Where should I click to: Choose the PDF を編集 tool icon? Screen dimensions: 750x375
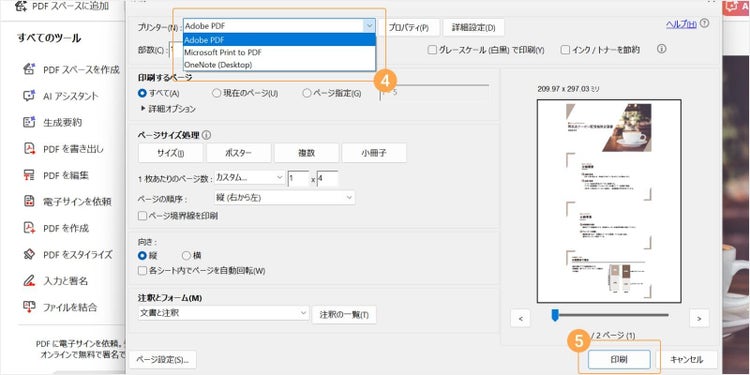[x=29, y=175]
